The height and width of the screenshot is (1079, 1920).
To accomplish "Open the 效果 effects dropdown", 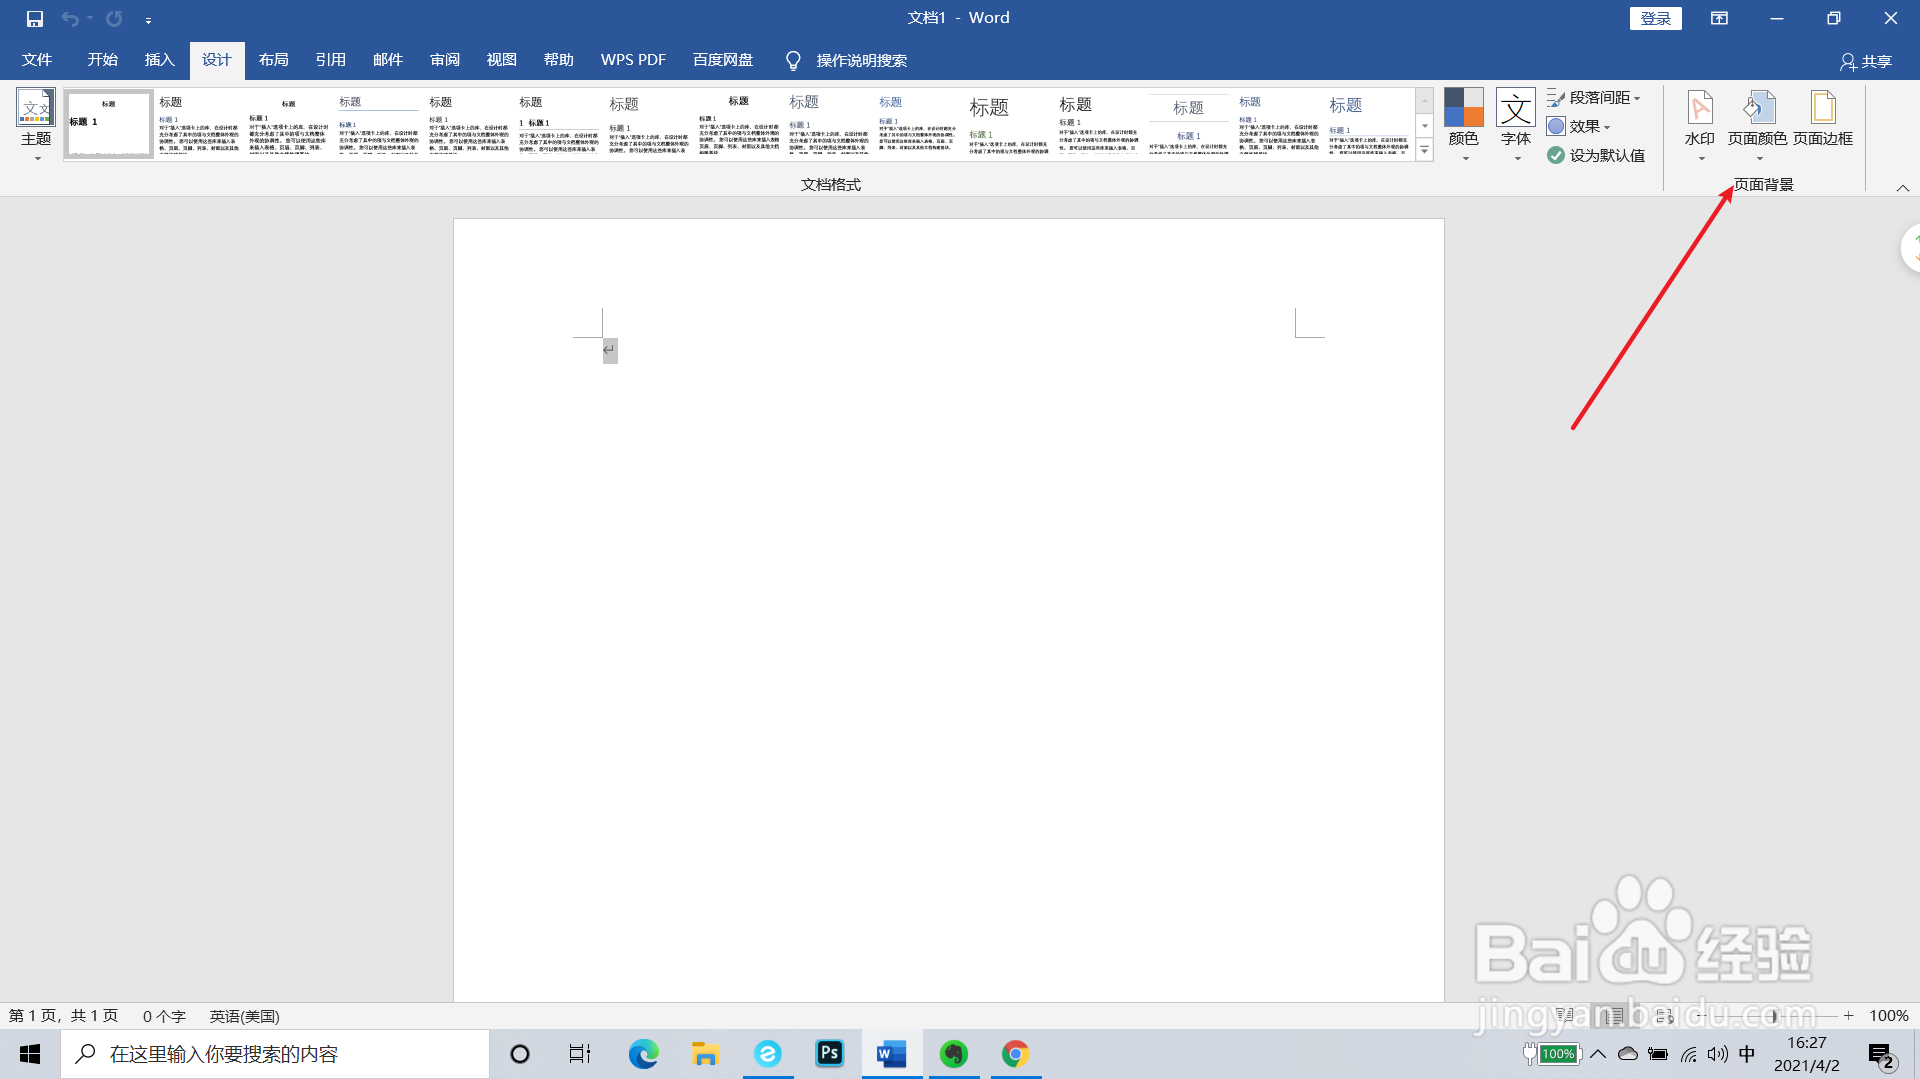I will click(x=1579, y=127).
